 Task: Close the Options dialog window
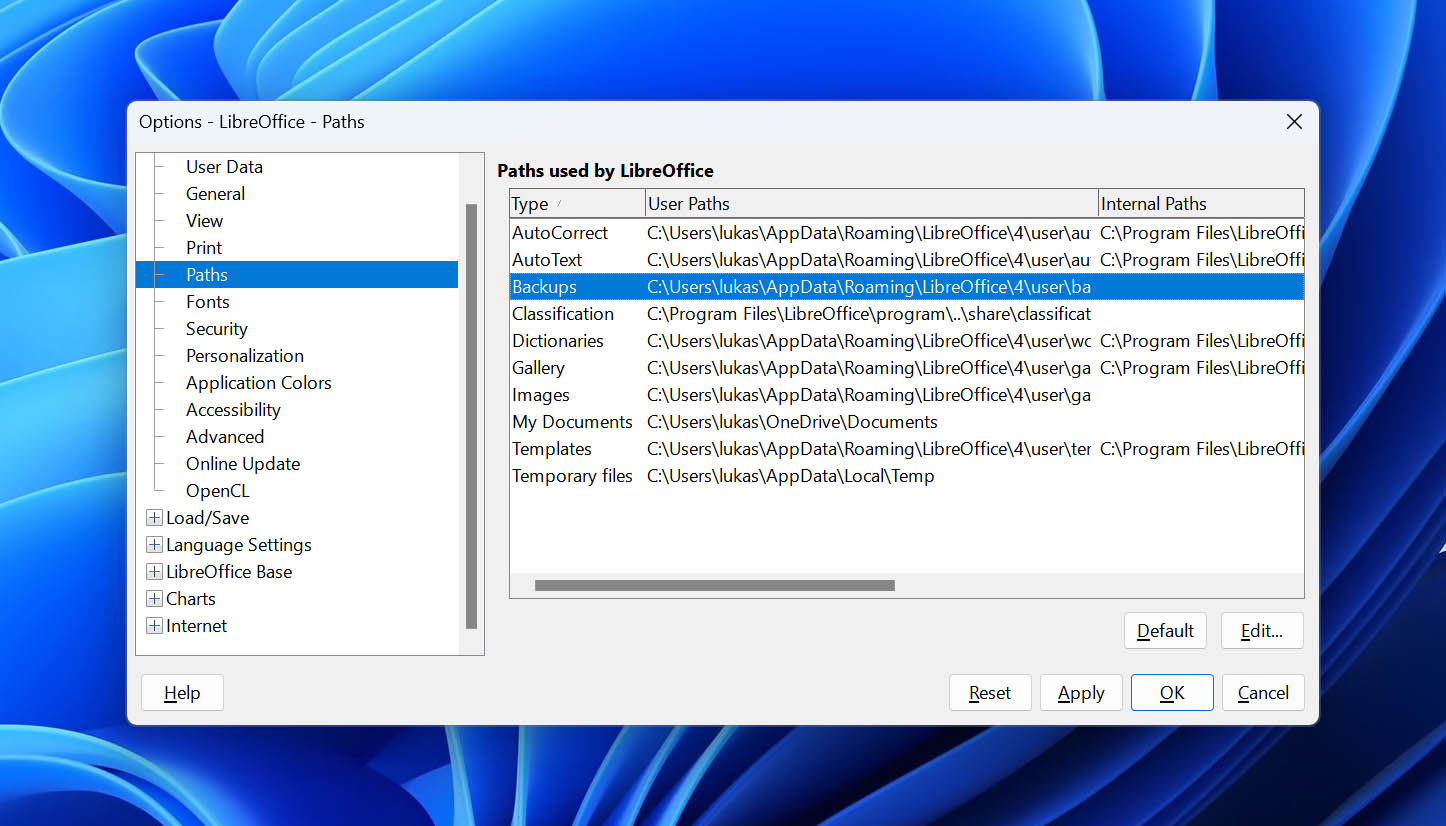pos(1294,122)
